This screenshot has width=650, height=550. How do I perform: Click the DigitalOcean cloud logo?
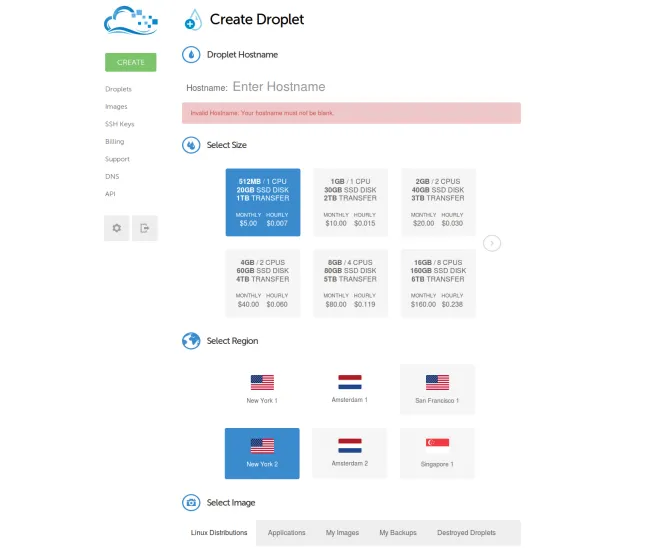131,20
